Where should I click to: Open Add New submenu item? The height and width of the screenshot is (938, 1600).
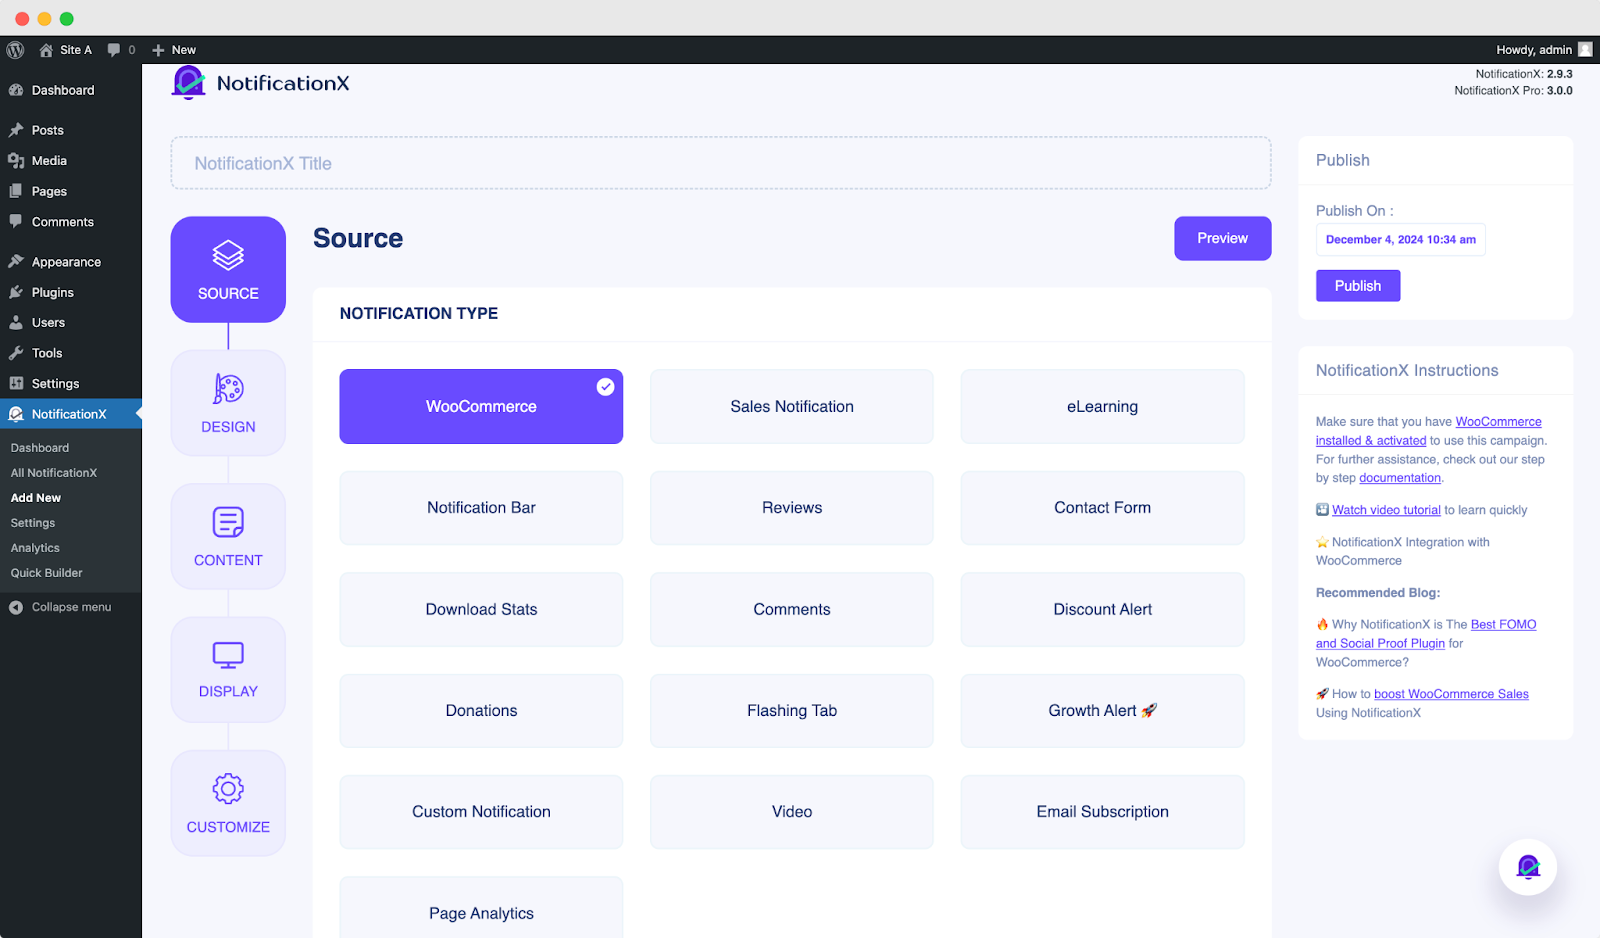[36, 498]
